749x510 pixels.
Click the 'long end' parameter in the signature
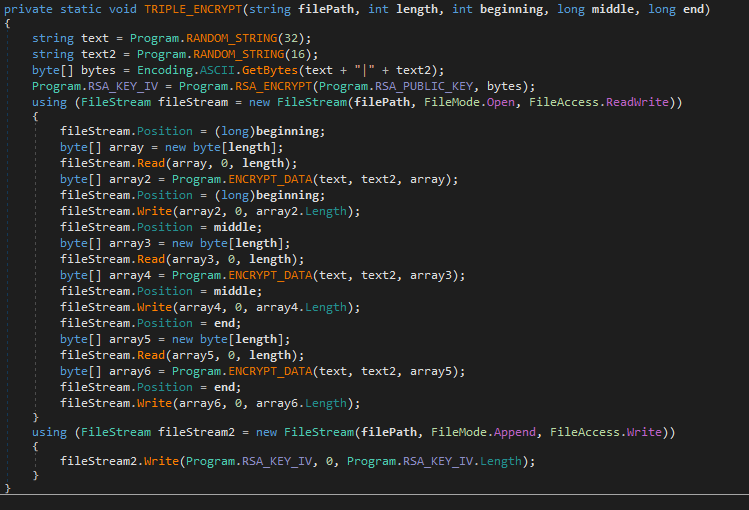point(694,9)
